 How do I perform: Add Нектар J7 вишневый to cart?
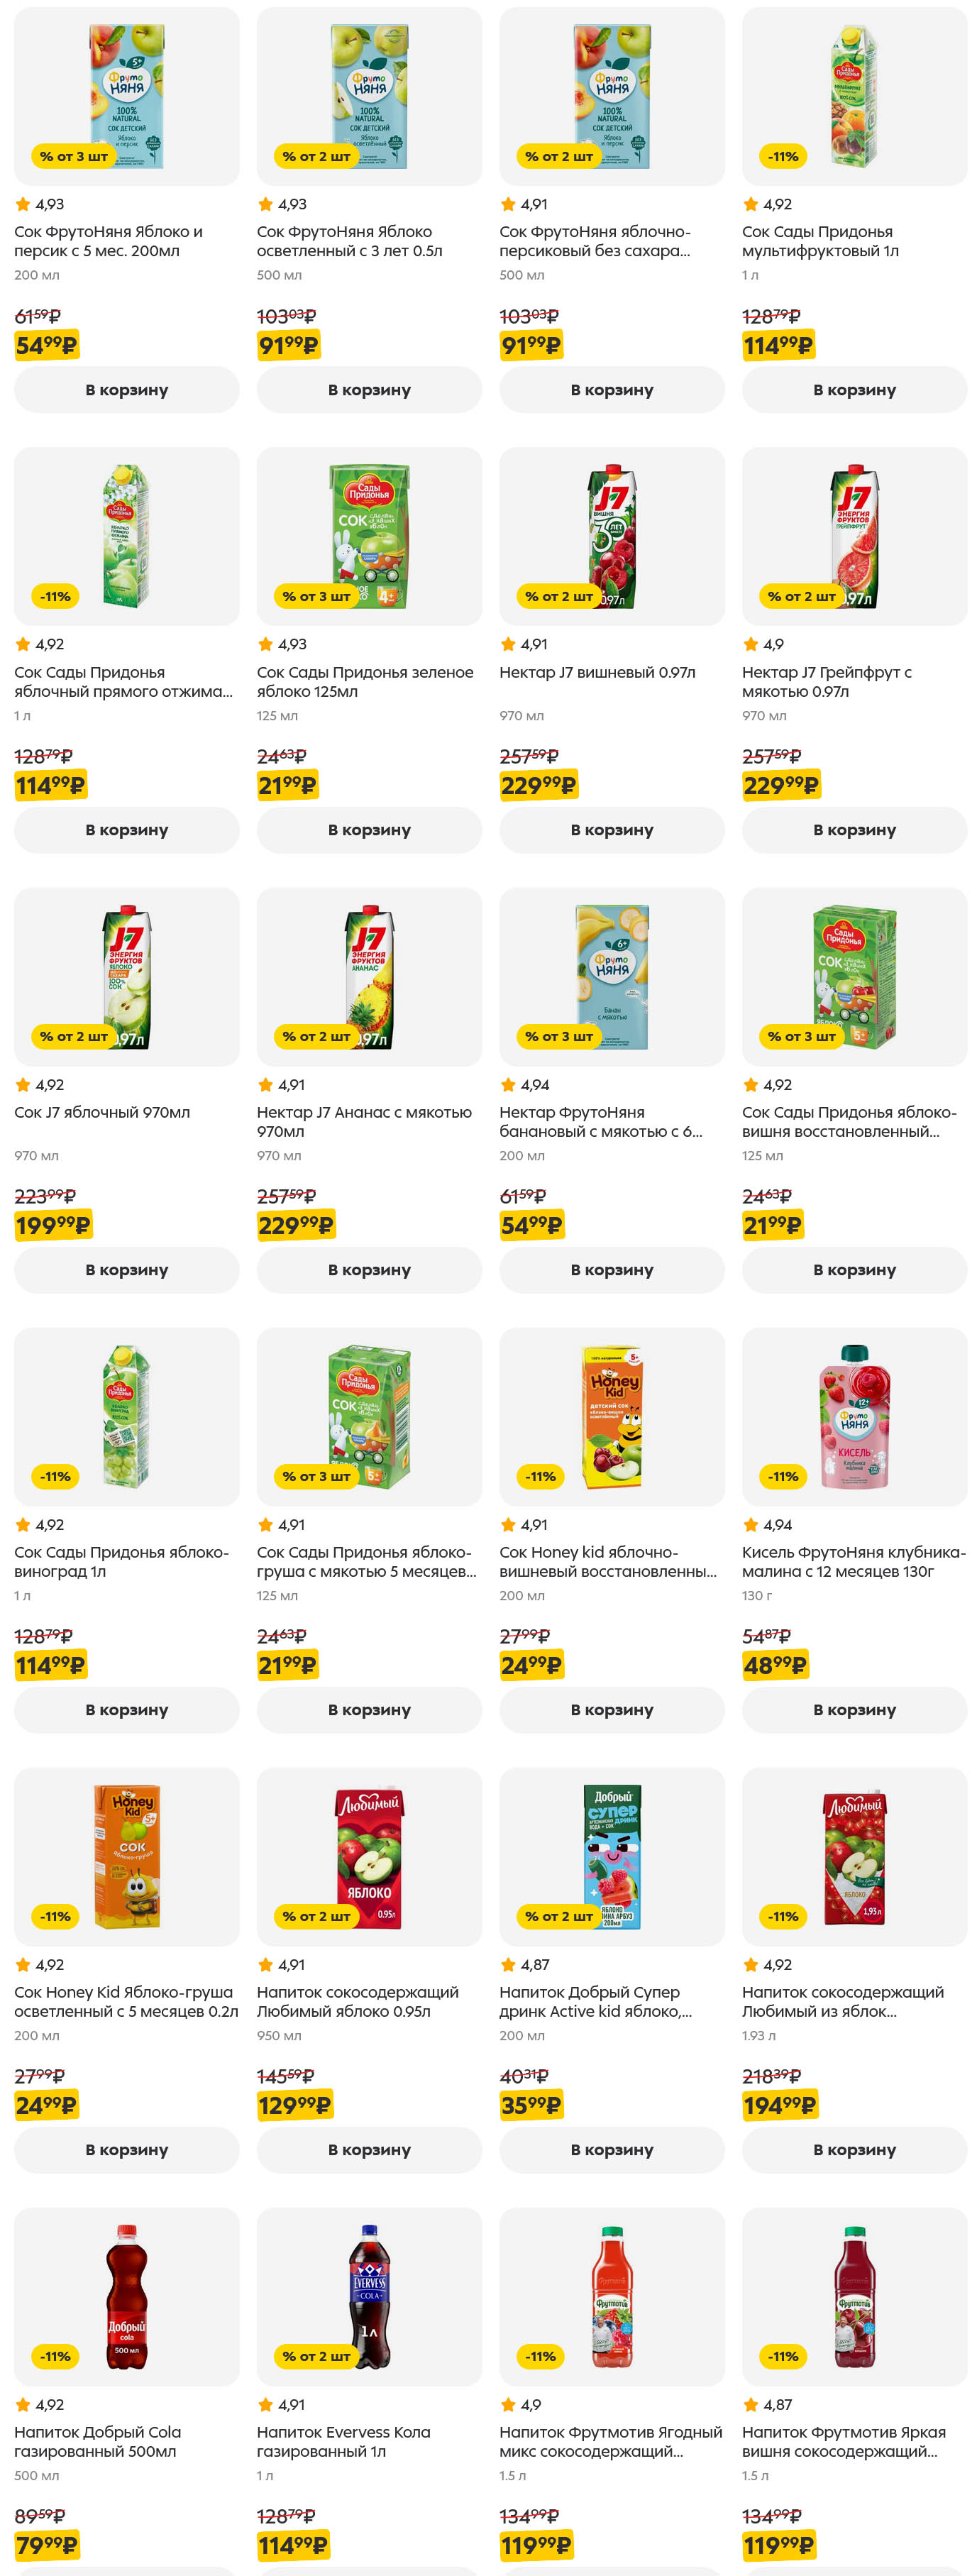[611, 830]
